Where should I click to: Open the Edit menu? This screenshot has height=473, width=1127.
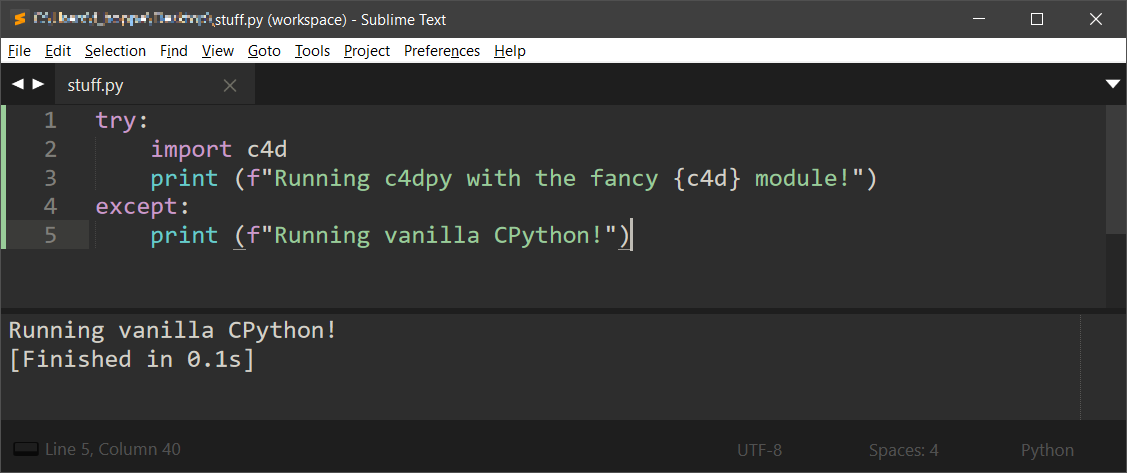point(58,51)
